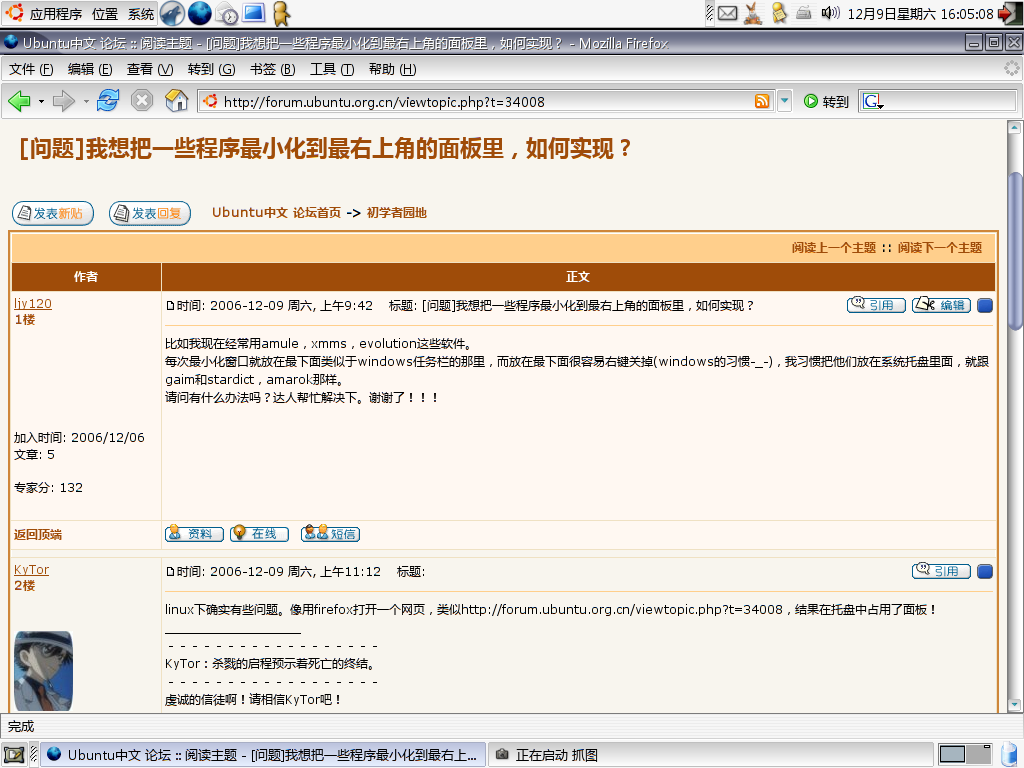
Task: Click inside the URL address field
Action: pos(487,101)
